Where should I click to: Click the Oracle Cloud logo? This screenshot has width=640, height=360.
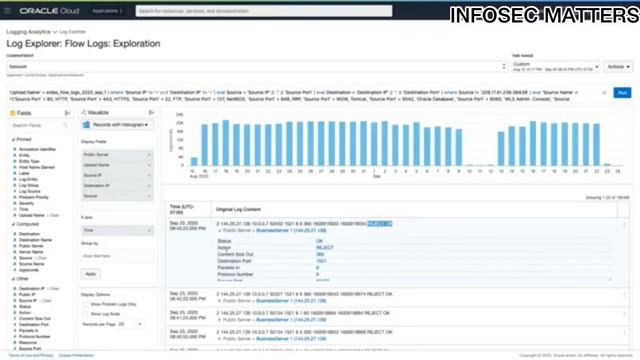click(x=49, y=11)
